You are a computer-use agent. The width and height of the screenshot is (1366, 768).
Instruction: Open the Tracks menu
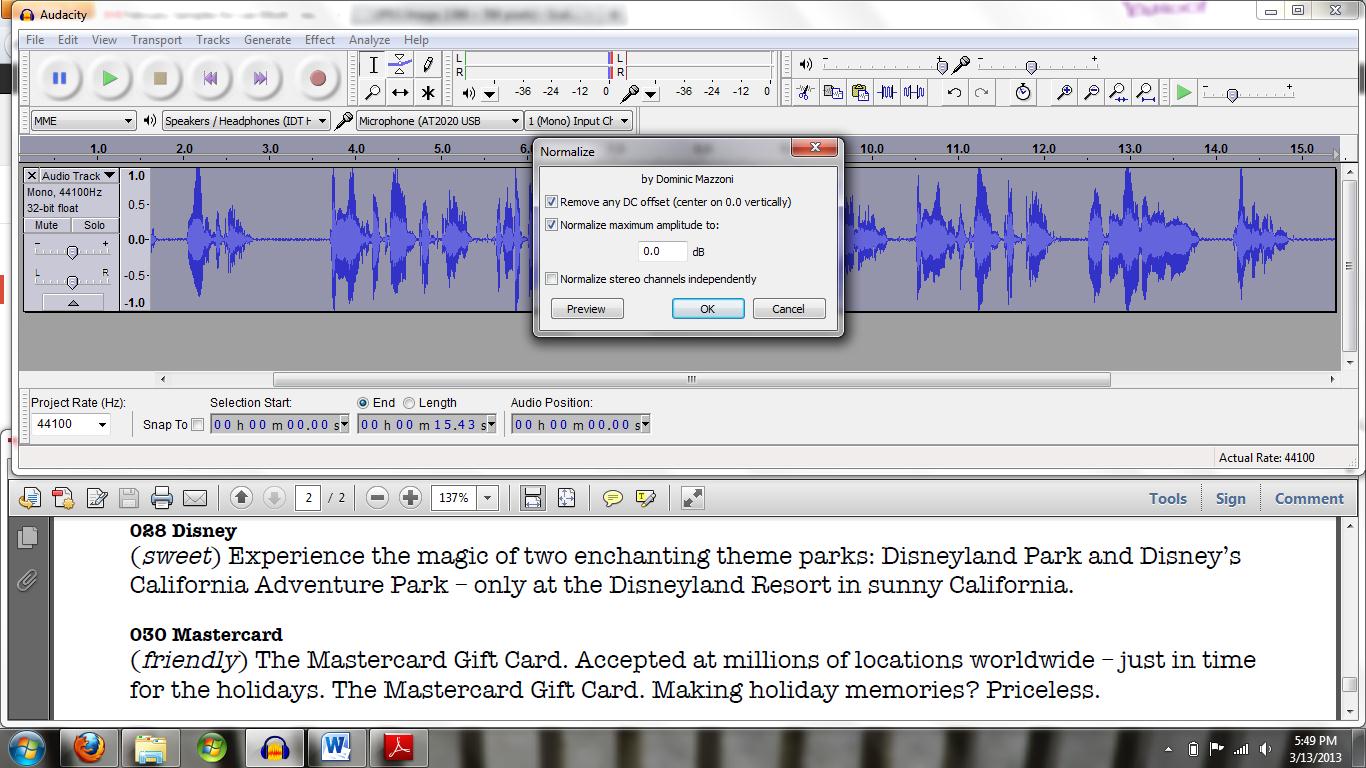click(213, 40)
